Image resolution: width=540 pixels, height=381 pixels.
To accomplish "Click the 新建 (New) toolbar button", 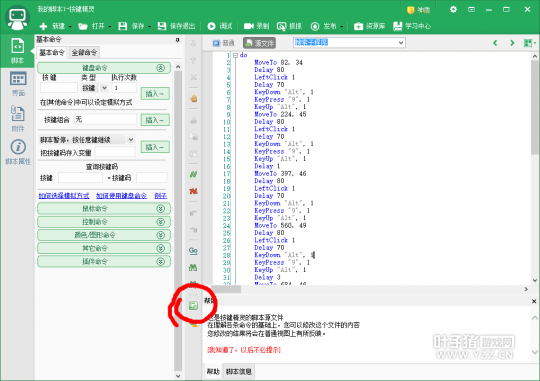I will click(52, 26).
